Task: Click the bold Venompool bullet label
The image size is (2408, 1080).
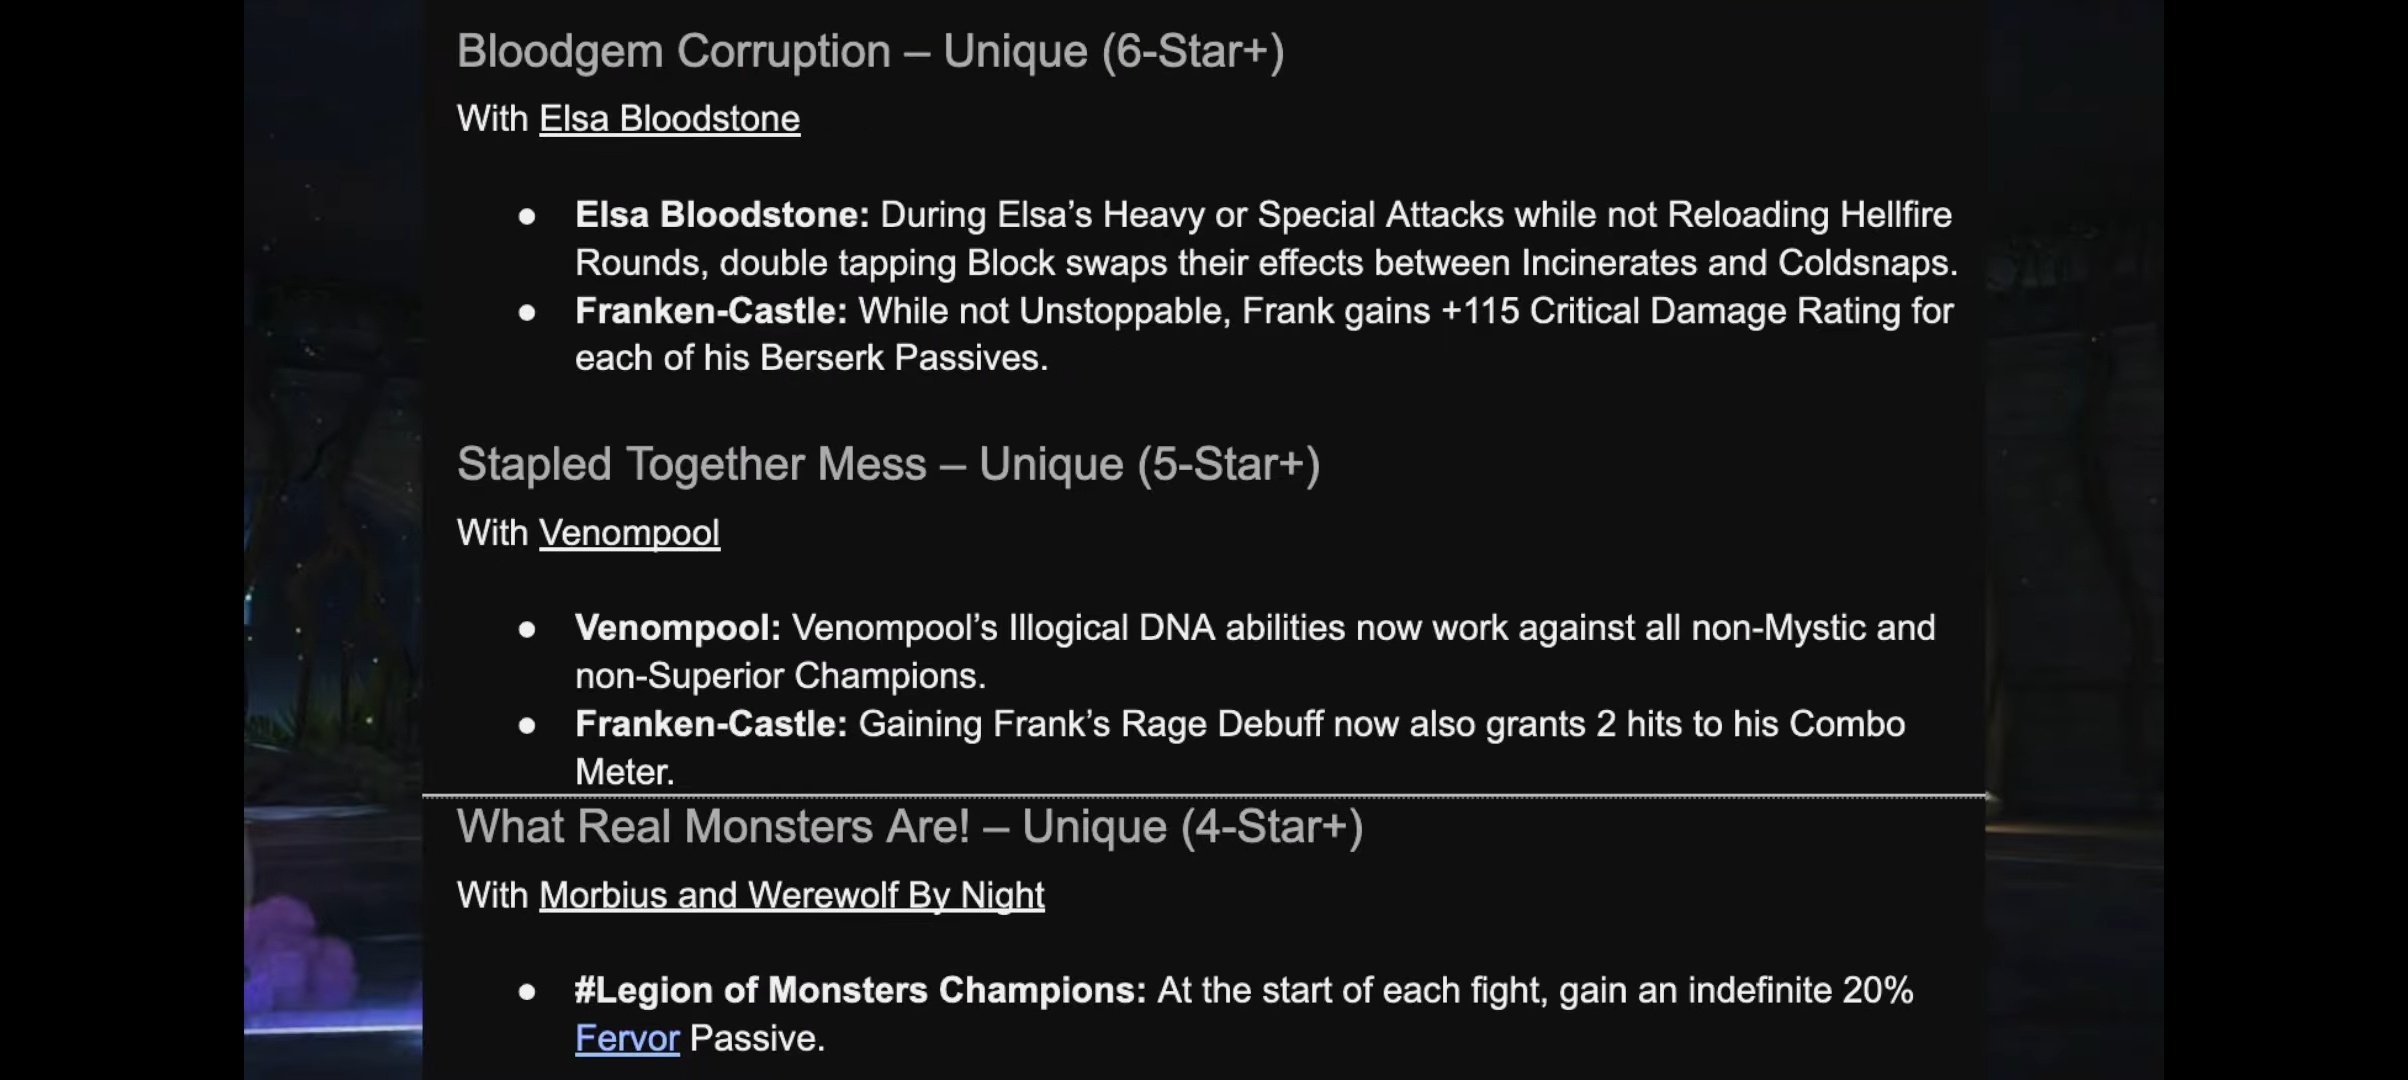Action: (678, 628)
